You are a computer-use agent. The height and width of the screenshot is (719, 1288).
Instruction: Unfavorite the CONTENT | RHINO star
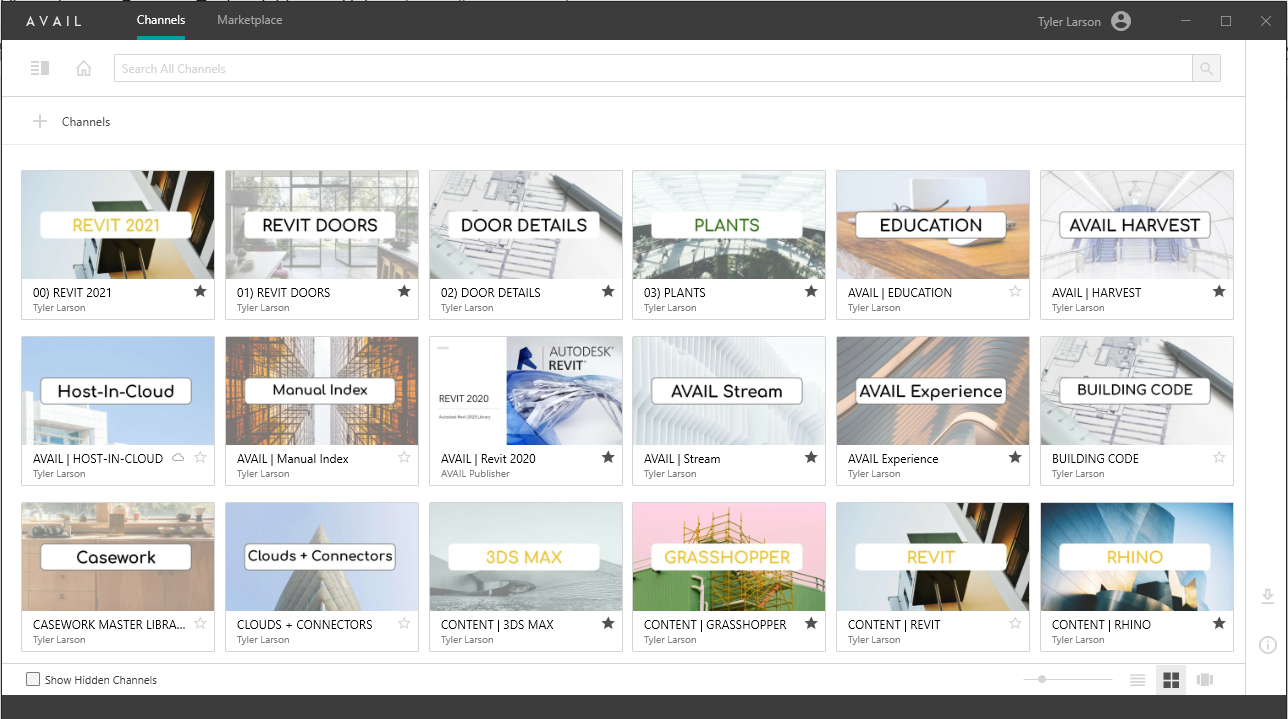[1219, 623]
